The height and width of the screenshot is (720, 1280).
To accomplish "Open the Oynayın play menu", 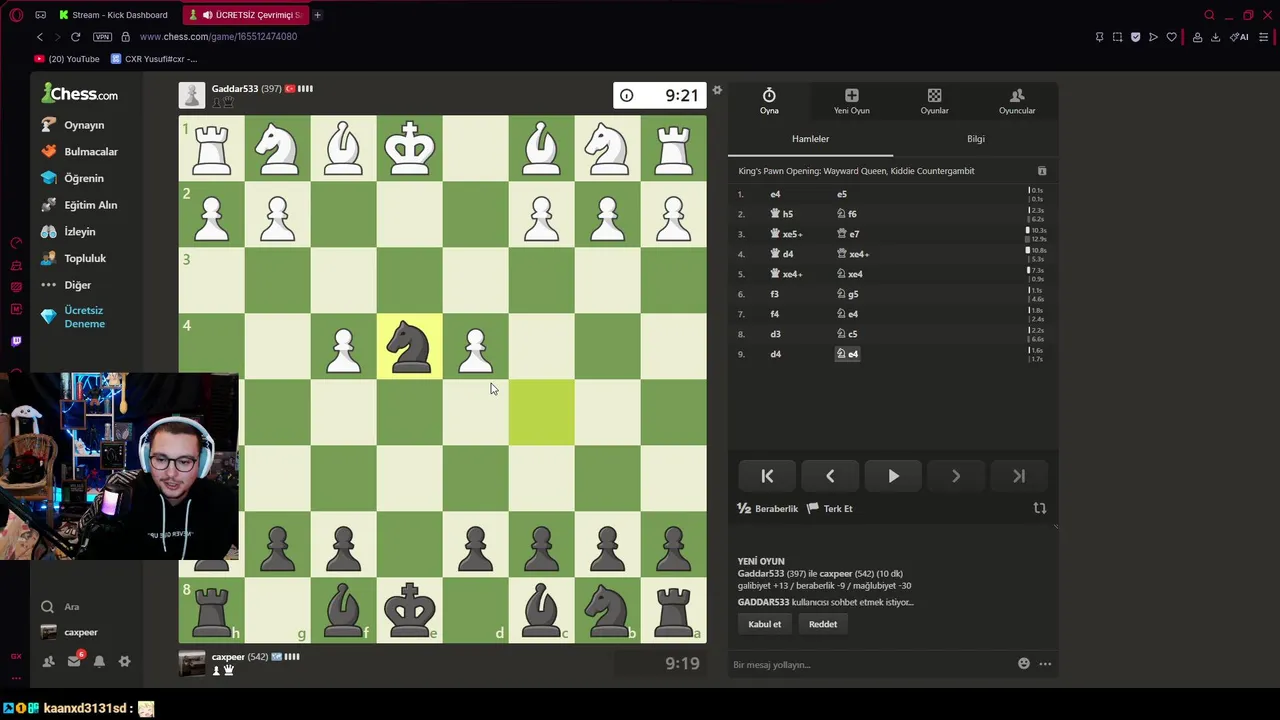I will pyautogui.click(x=72, y=125).
